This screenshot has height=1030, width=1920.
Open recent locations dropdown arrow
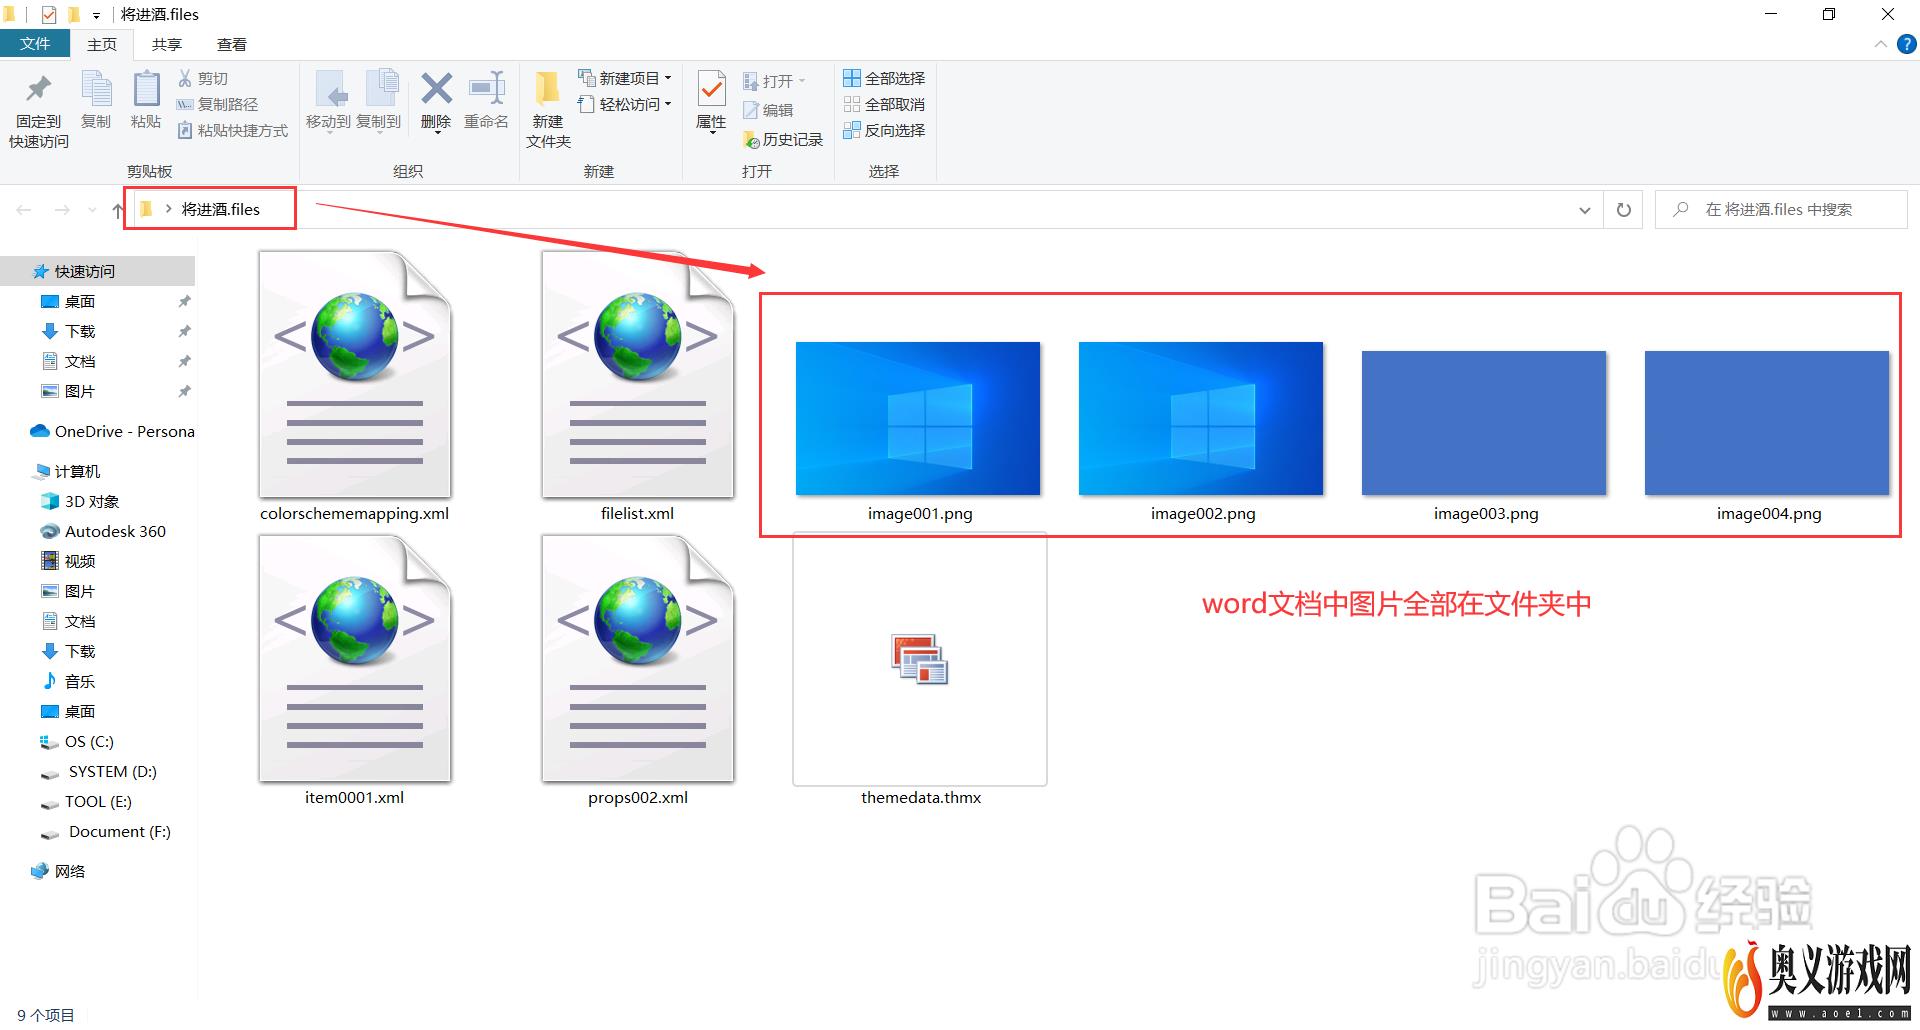click(x=92, y=210)
